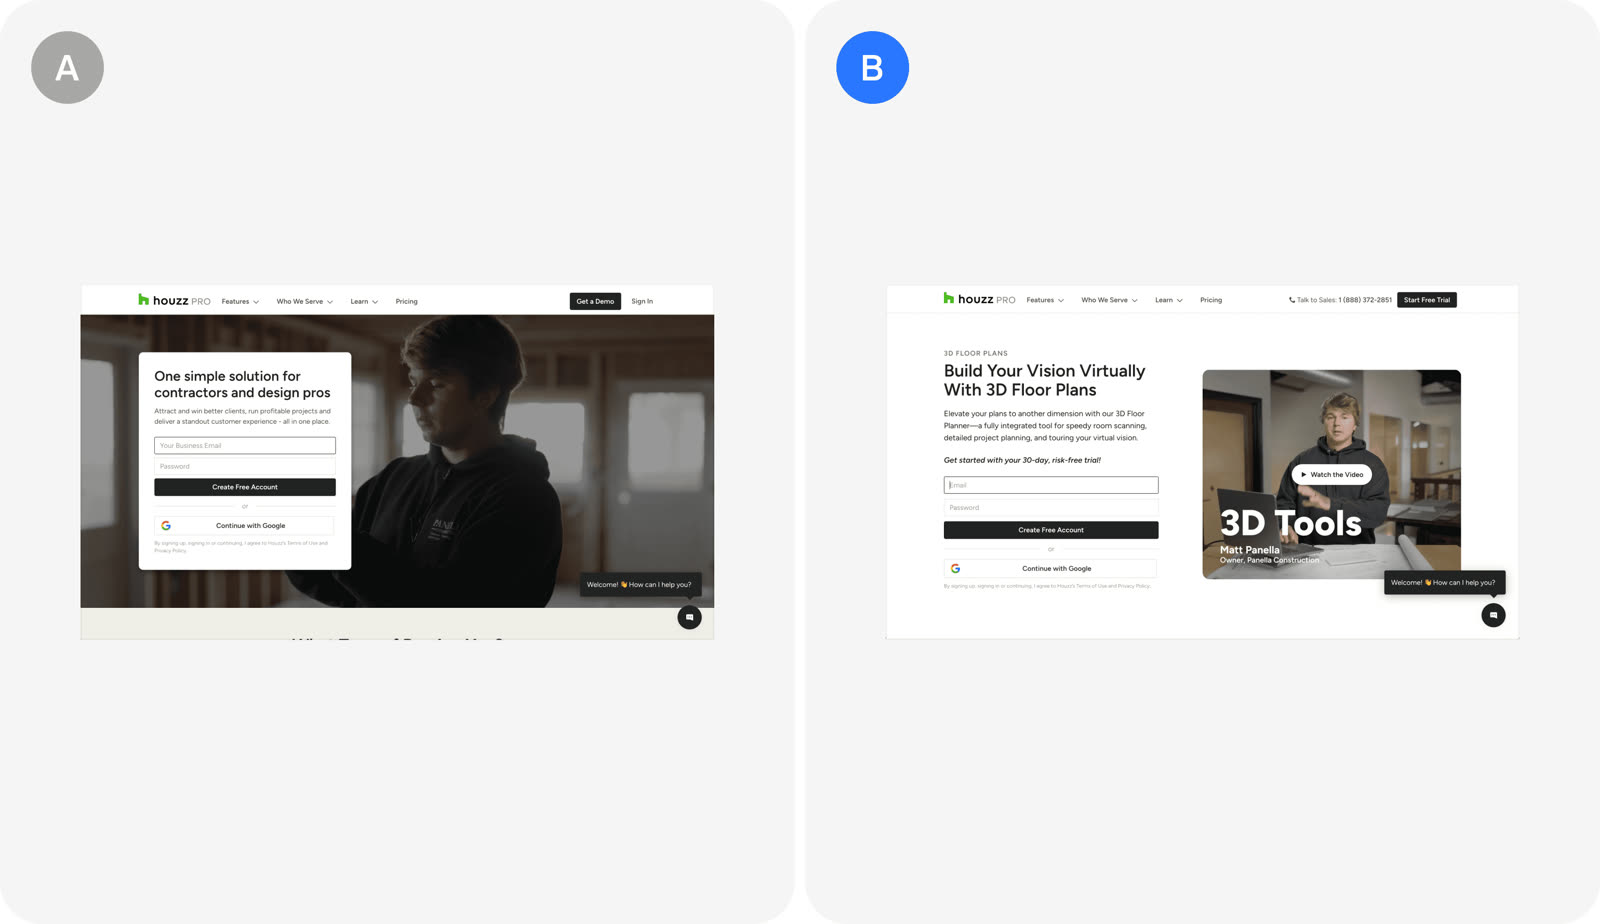This screenshot has height=924, width=1600.
Task: Click the Start Free Trial button
Action: pos(1427,300)
